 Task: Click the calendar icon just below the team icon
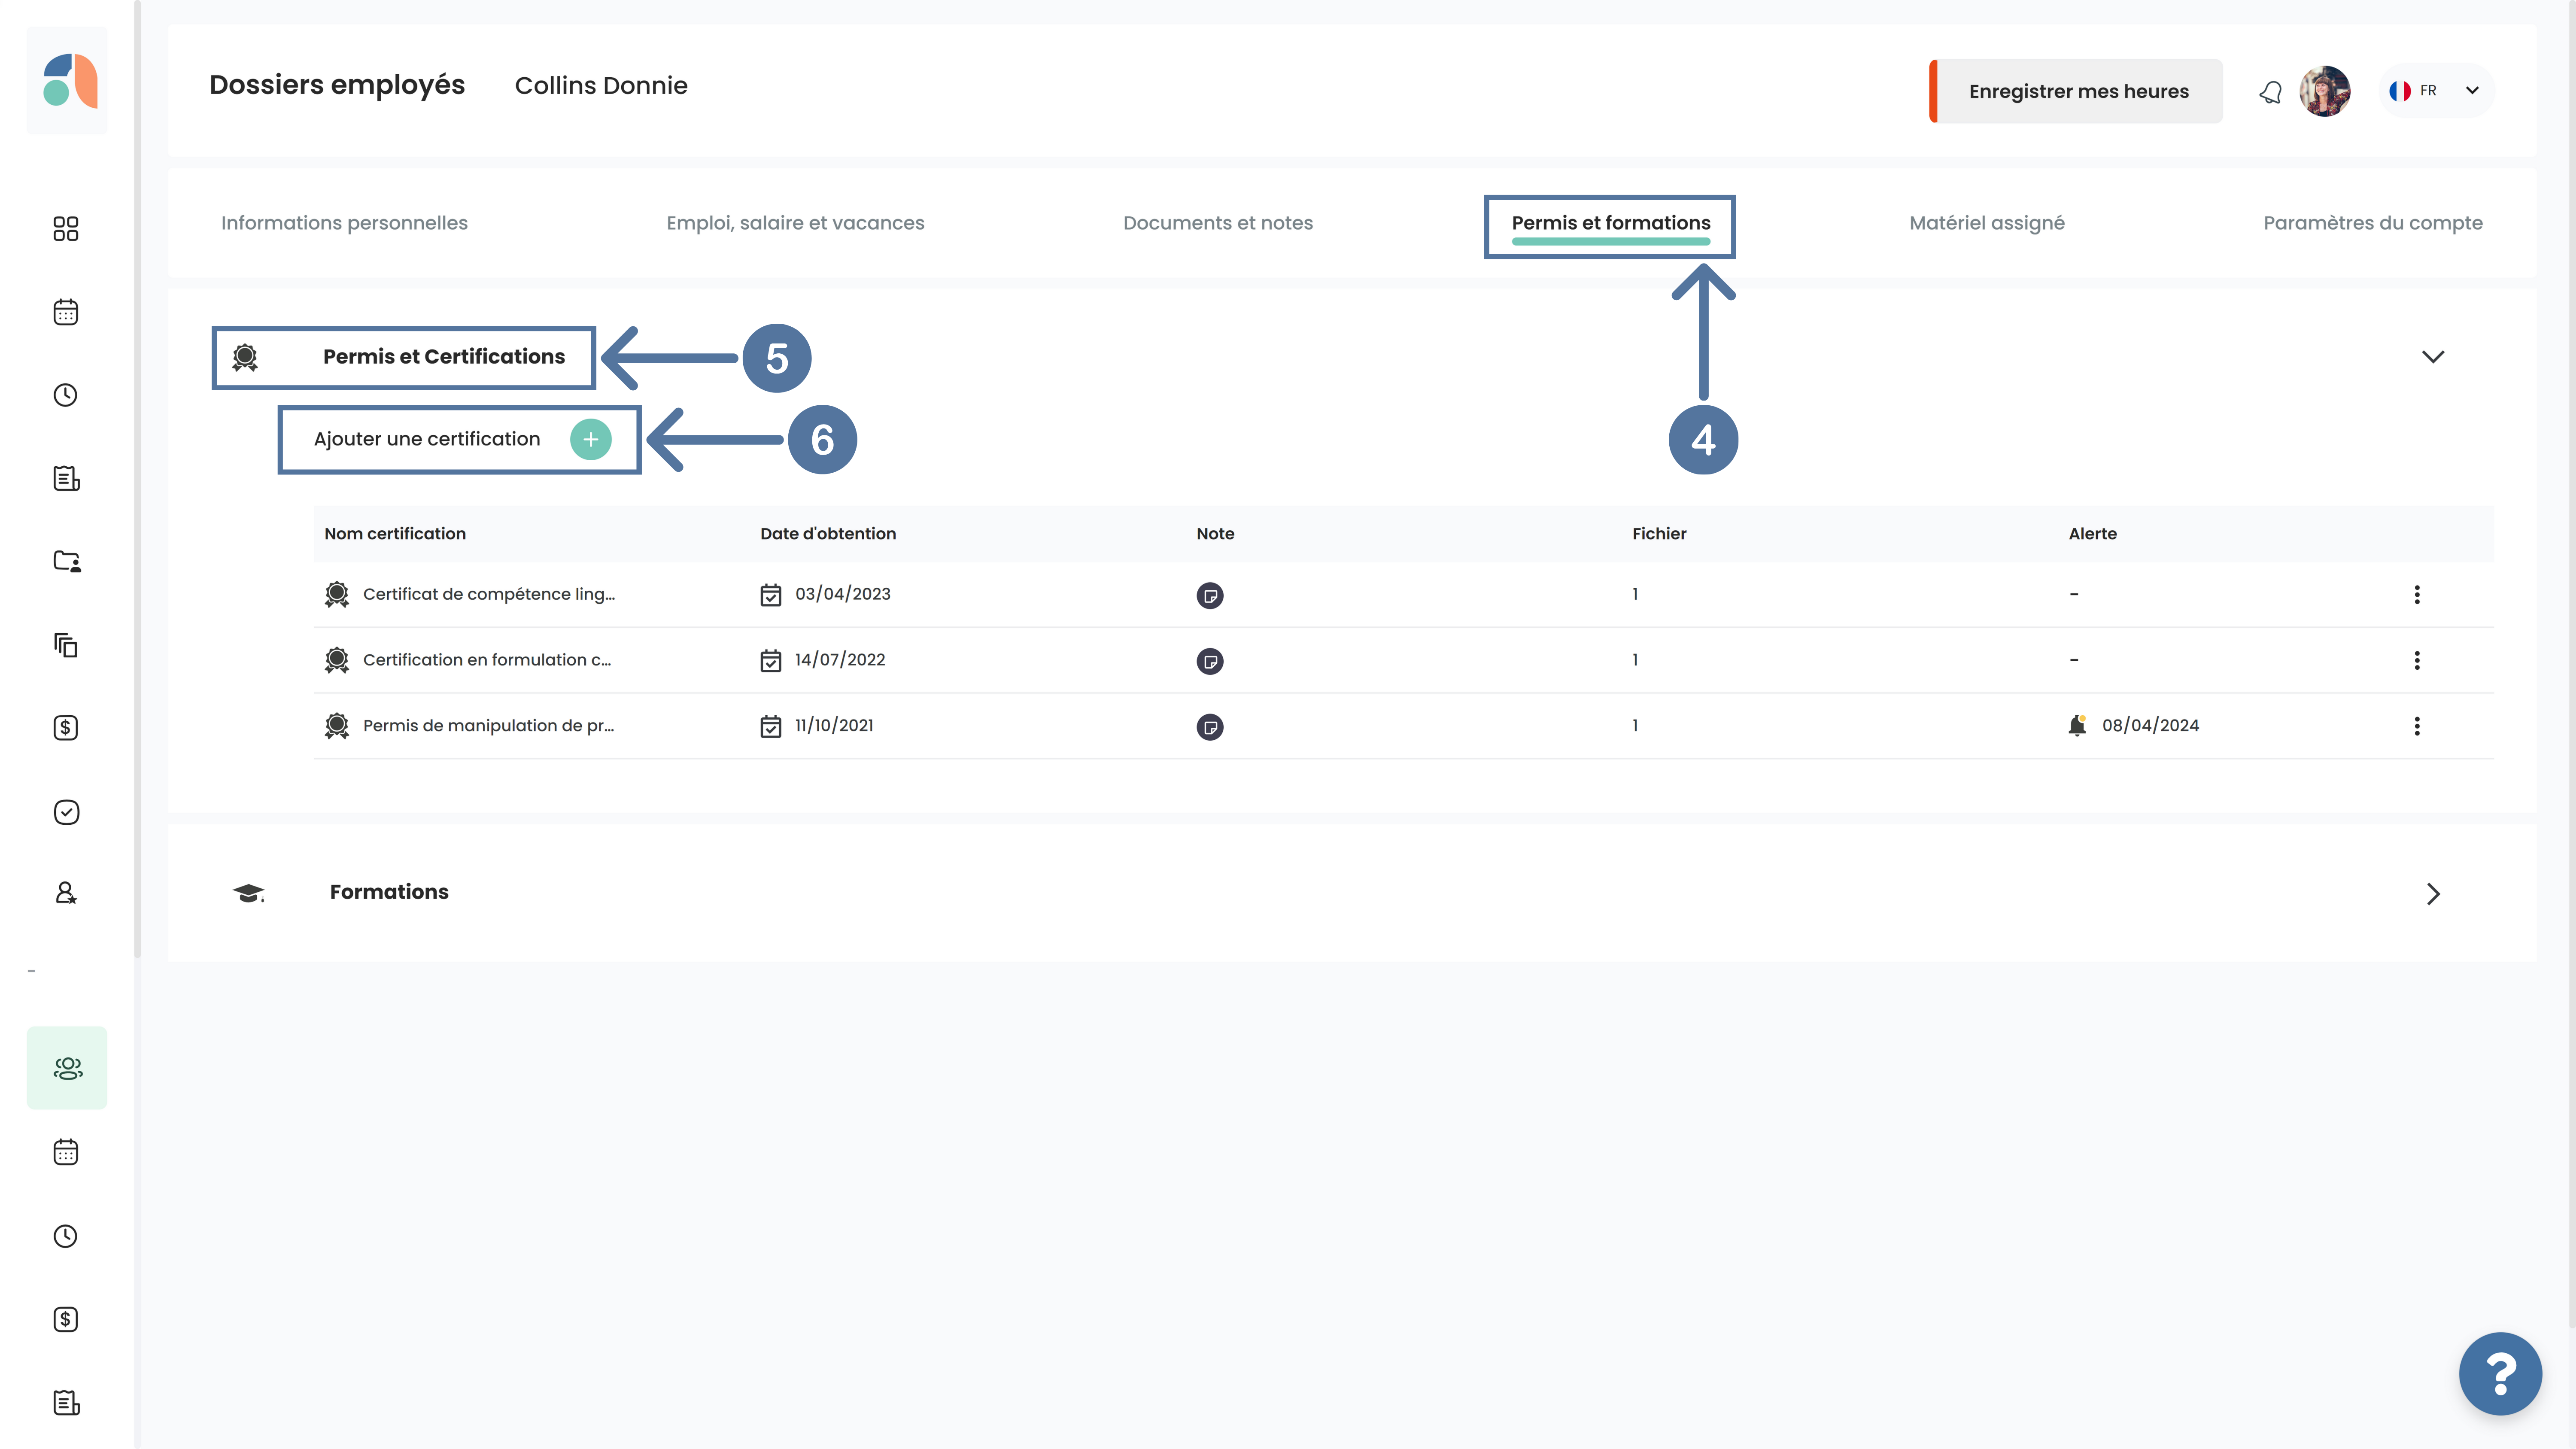click(66, 1152)
